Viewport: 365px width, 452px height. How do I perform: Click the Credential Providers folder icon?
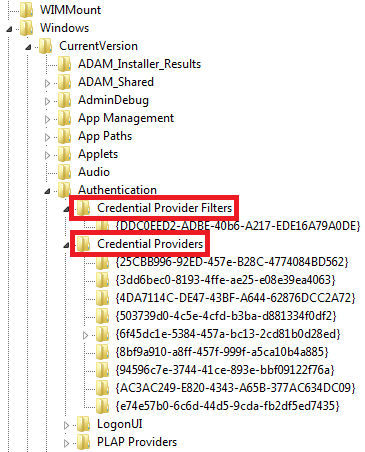84,244
